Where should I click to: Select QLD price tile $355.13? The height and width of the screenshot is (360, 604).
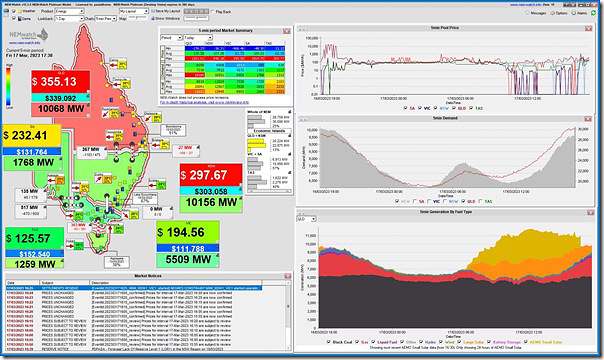click(x=60, y=82)
